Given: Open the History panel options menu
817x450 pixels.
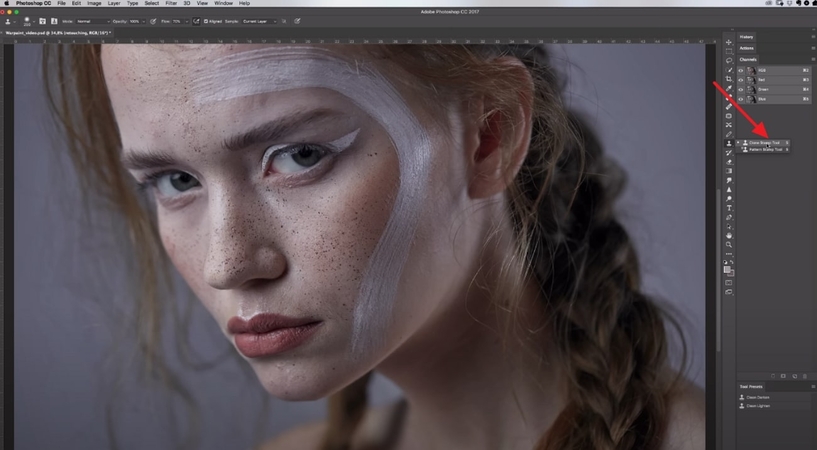Looking at the screenshot, I should pyautogui.click(x=813, y=37).
